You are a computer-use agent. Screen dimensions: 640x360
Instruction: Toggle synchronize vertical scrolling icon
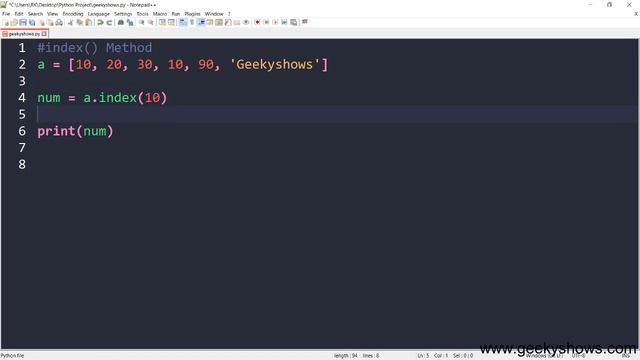(162, 22)
